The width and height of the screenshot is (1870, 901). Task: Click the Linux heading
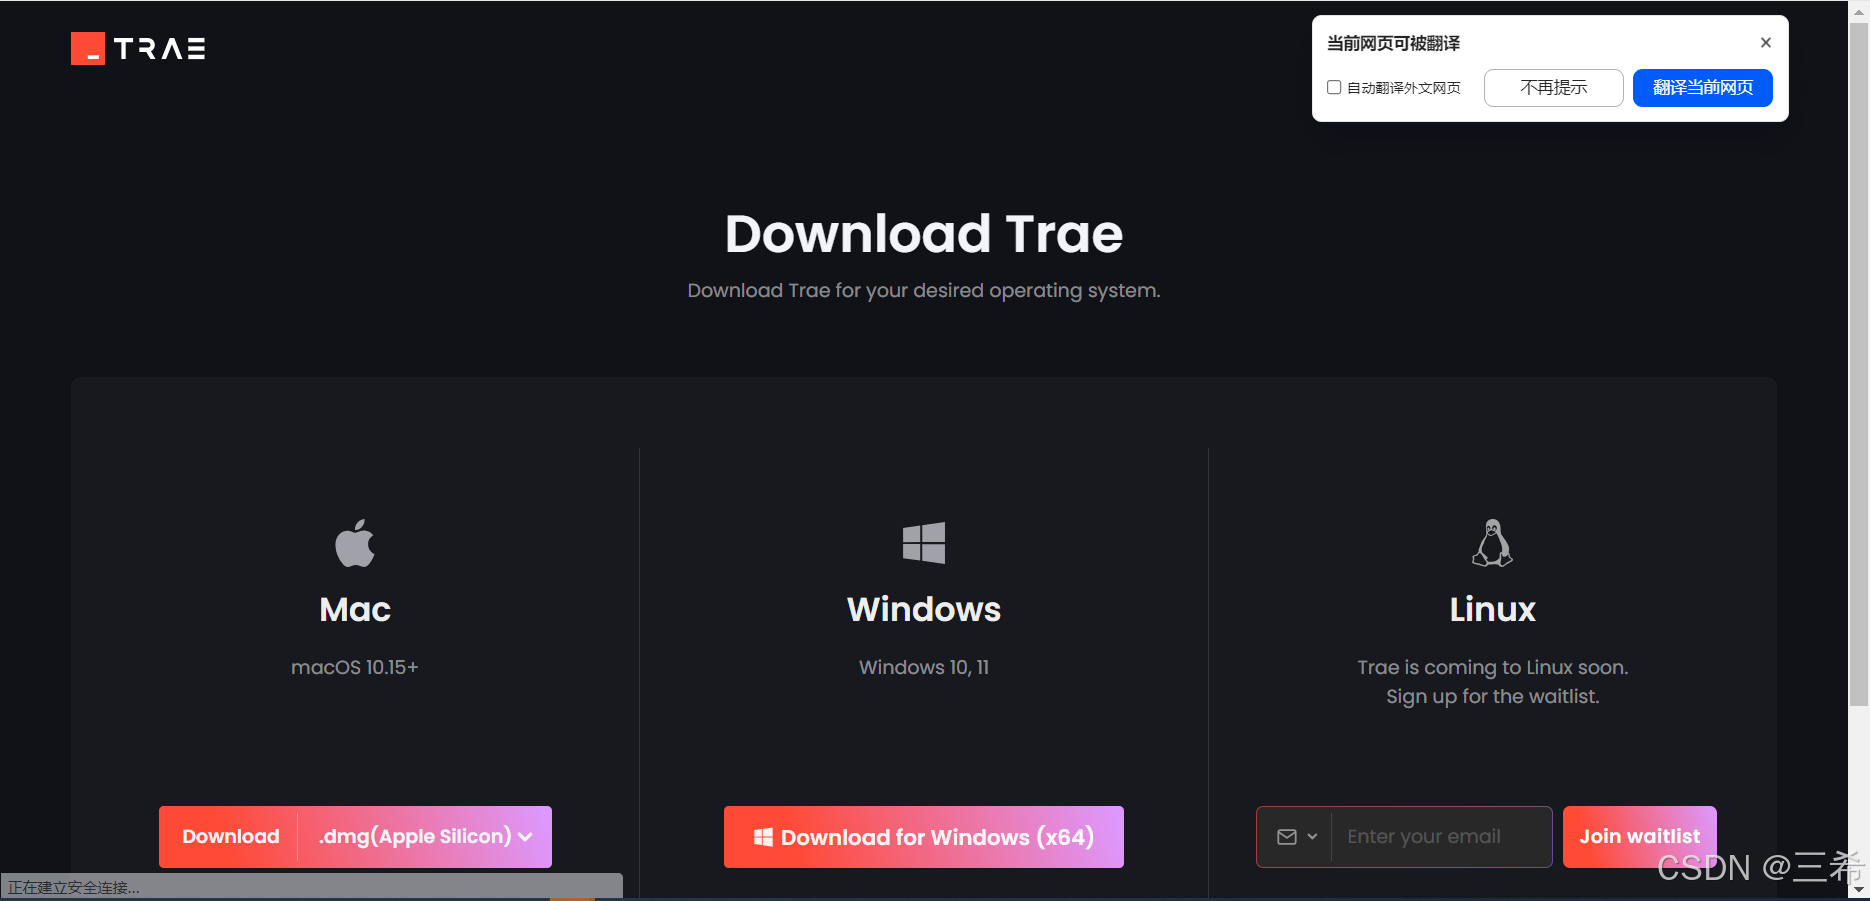coord(1492,609)
